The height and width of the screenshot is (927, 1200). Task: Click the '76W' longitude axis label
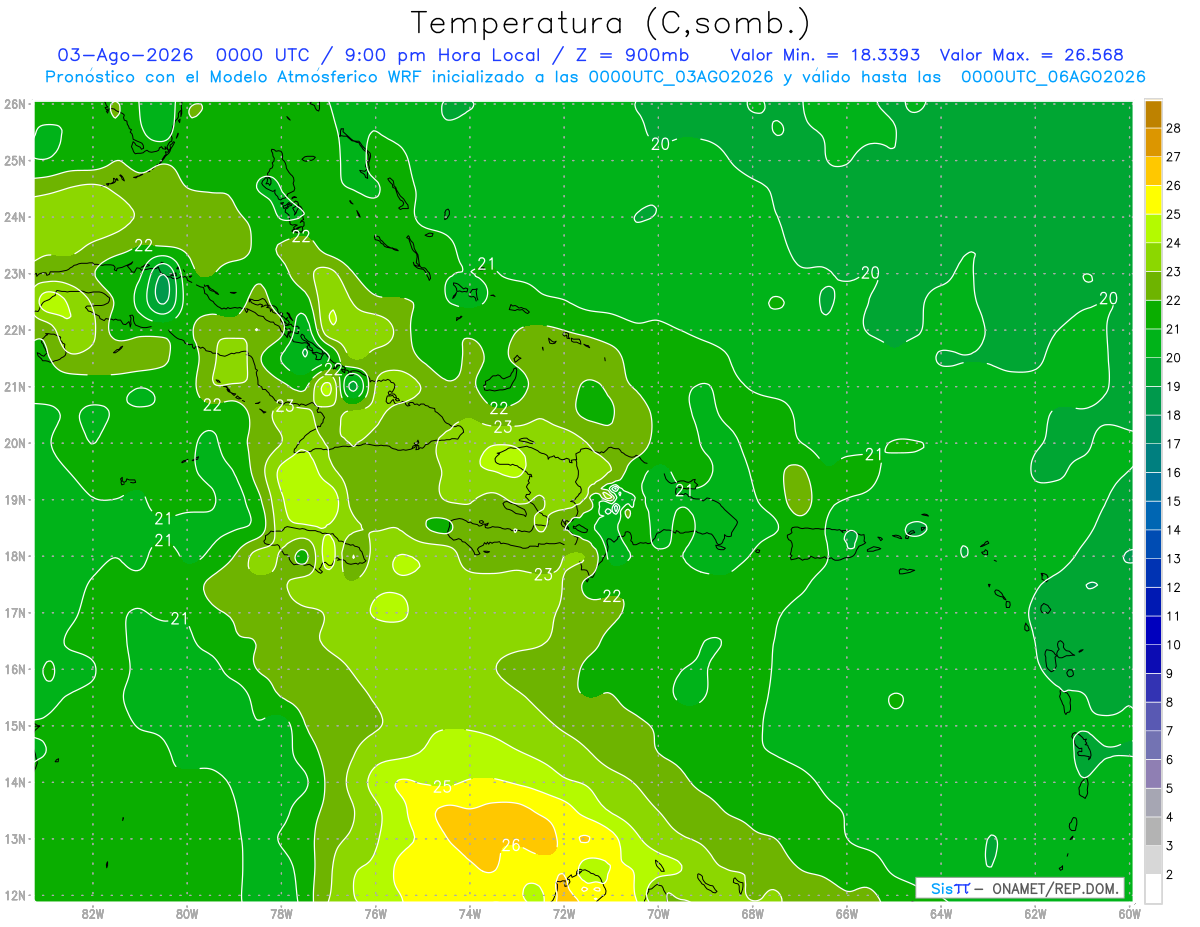click(x=375, y=913)
